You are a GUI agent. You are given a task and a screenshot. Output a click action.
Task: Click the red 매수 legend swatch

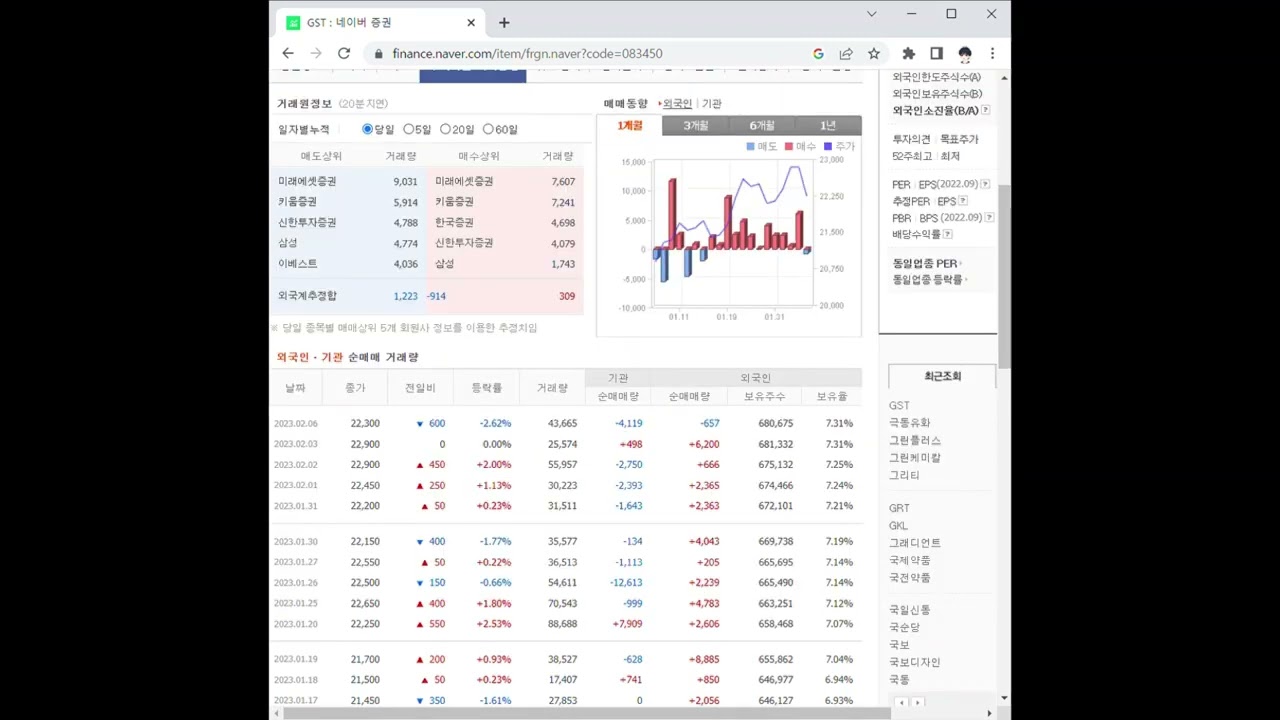tap(789, 147)
